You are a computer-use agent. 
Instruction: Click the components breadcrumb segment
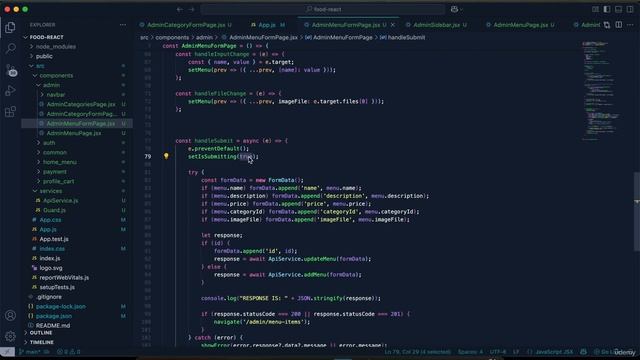coord(172,38)
